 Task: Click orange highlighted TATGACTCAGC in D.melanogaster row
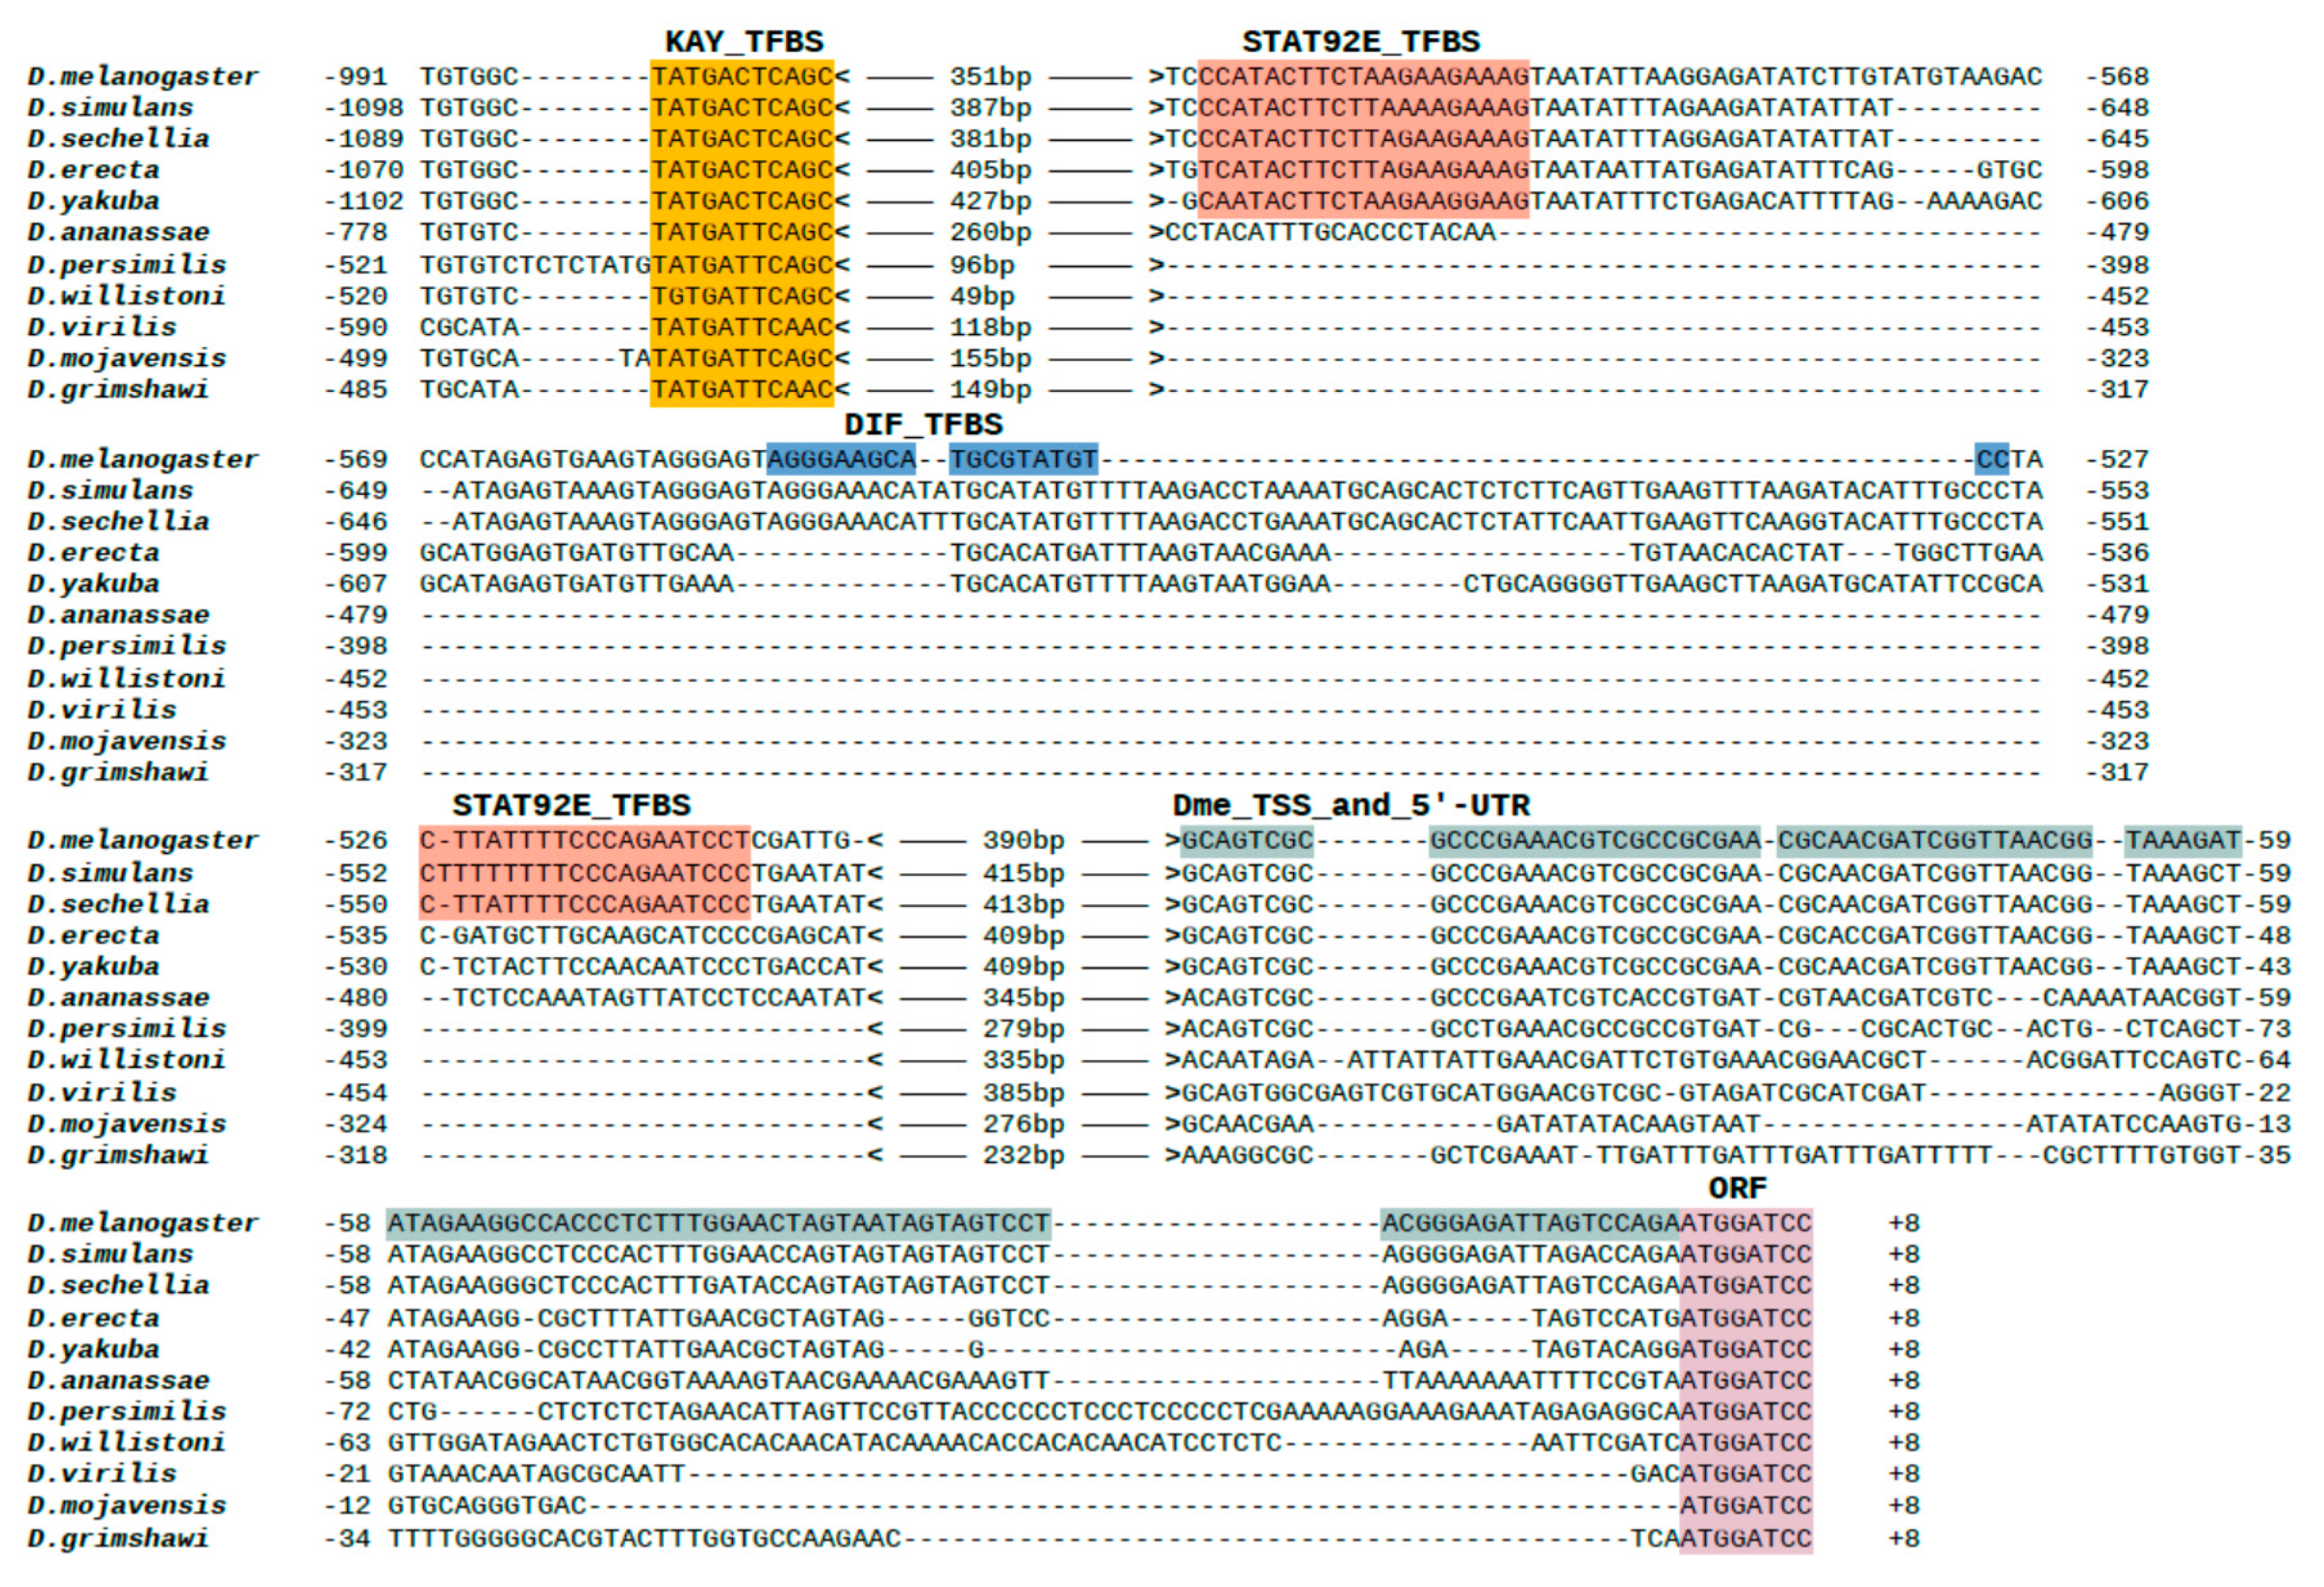(741, 77)
